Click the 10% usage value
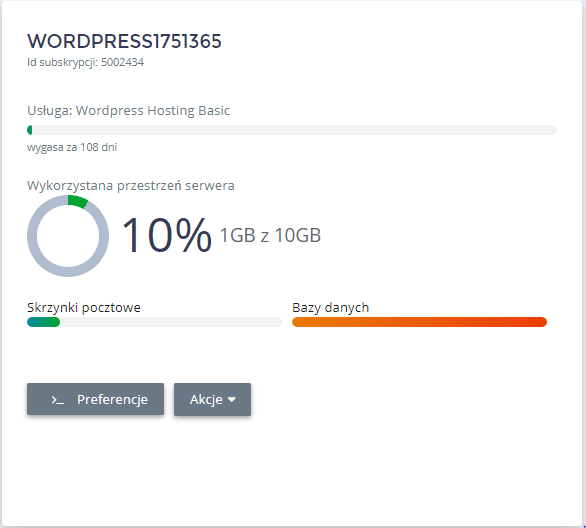Viewport: 586px width, 528px height. click(x=167, y=235)
